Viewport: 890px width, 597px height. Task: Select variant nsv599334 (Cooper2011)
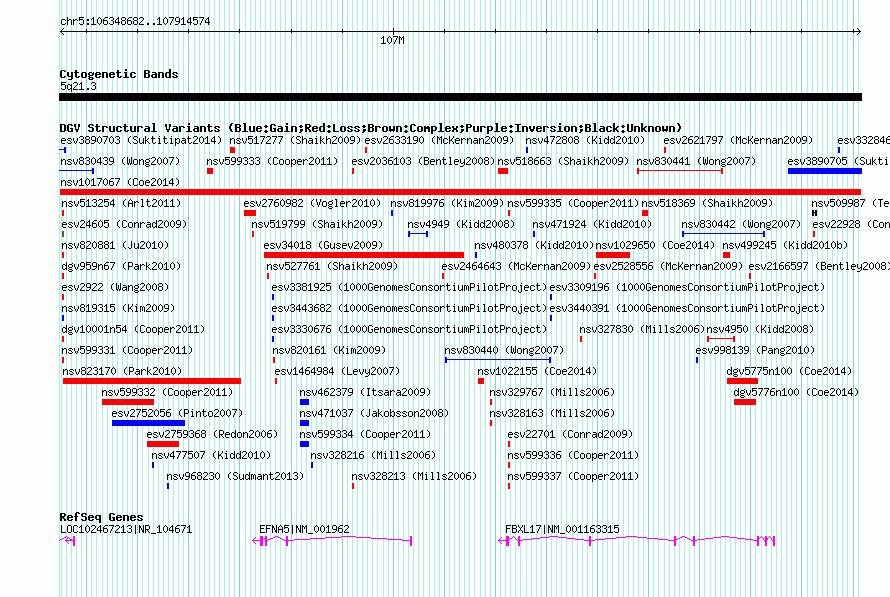point(365,434)
